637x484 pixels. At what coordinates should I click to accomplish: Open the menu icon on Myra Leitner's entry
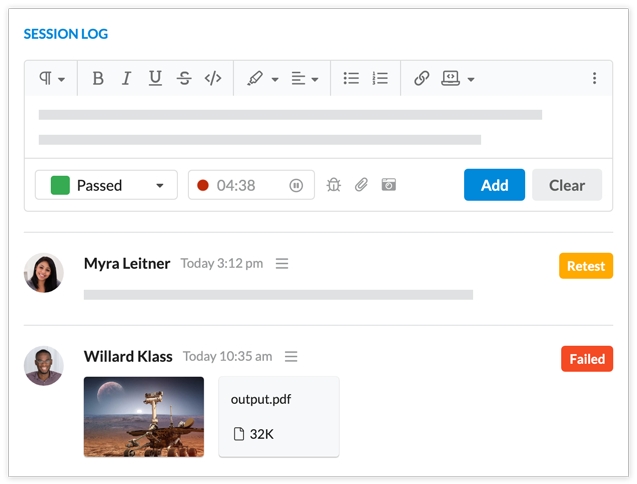pos(282,263)
